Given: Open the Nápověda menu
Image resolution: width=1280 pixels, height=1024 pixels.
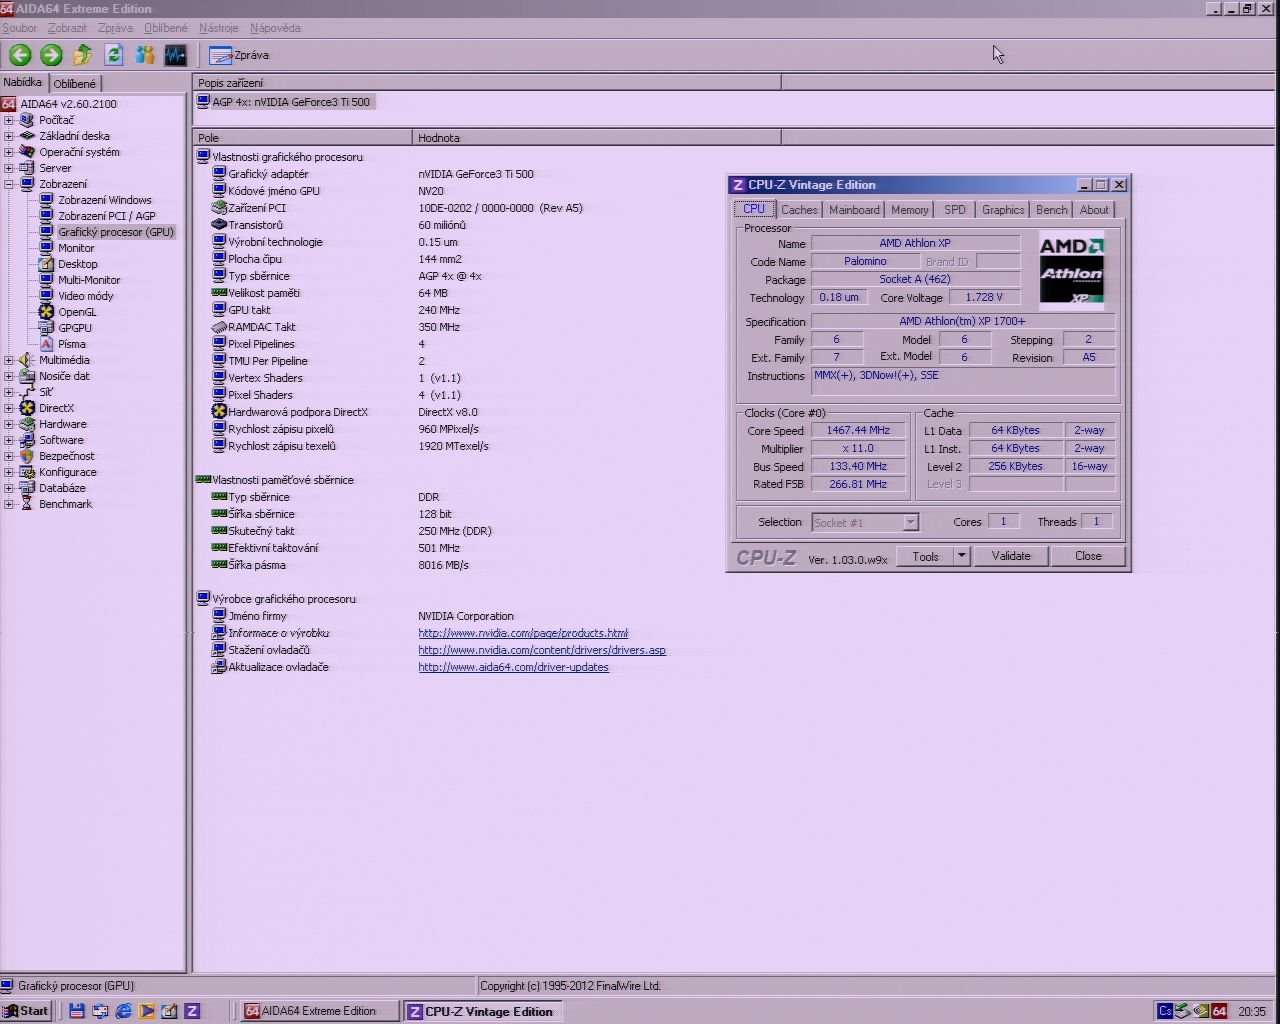Looking at the screenshot, I should click(275, 28).
